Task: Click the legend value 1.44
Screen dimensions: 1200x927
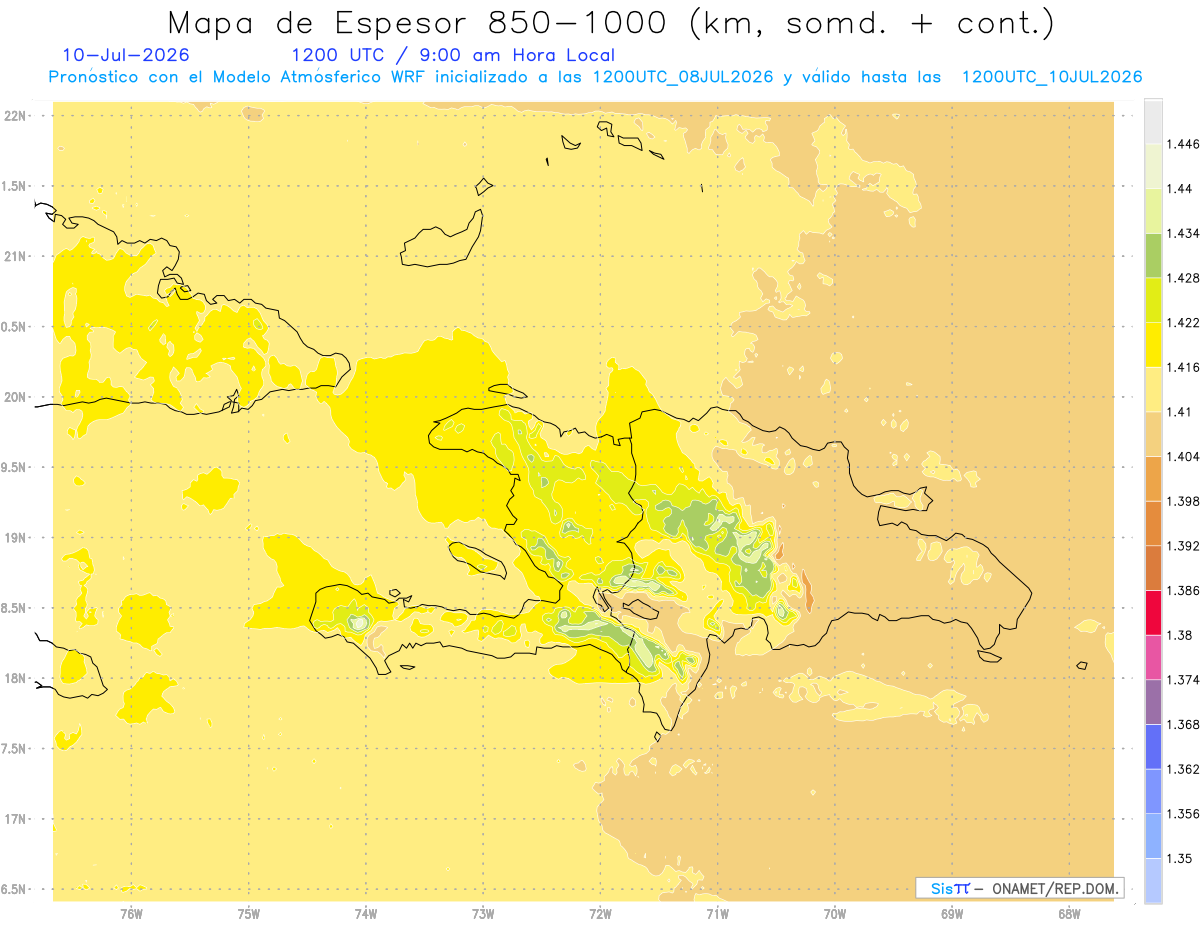Action: (x=1180, y=189)
